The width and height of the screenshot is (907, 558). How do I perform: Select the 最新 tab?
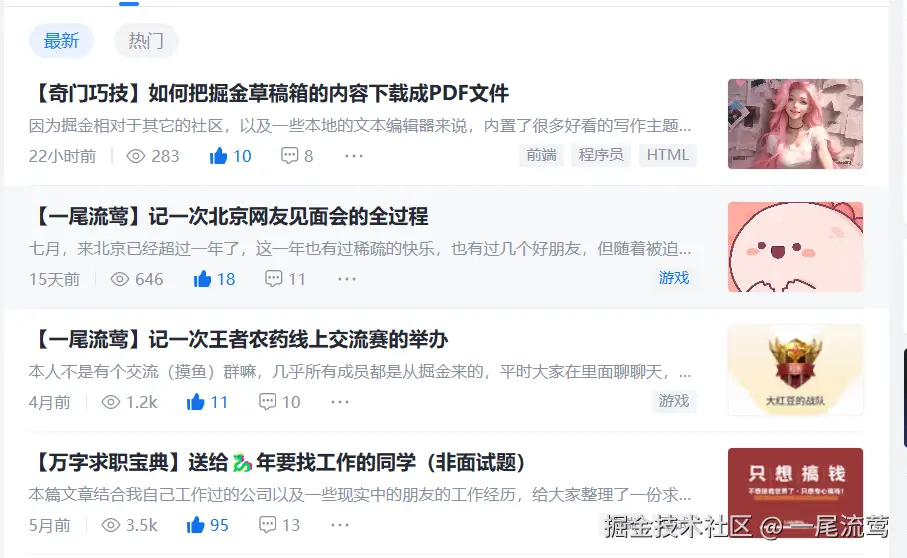pos(61,40)
